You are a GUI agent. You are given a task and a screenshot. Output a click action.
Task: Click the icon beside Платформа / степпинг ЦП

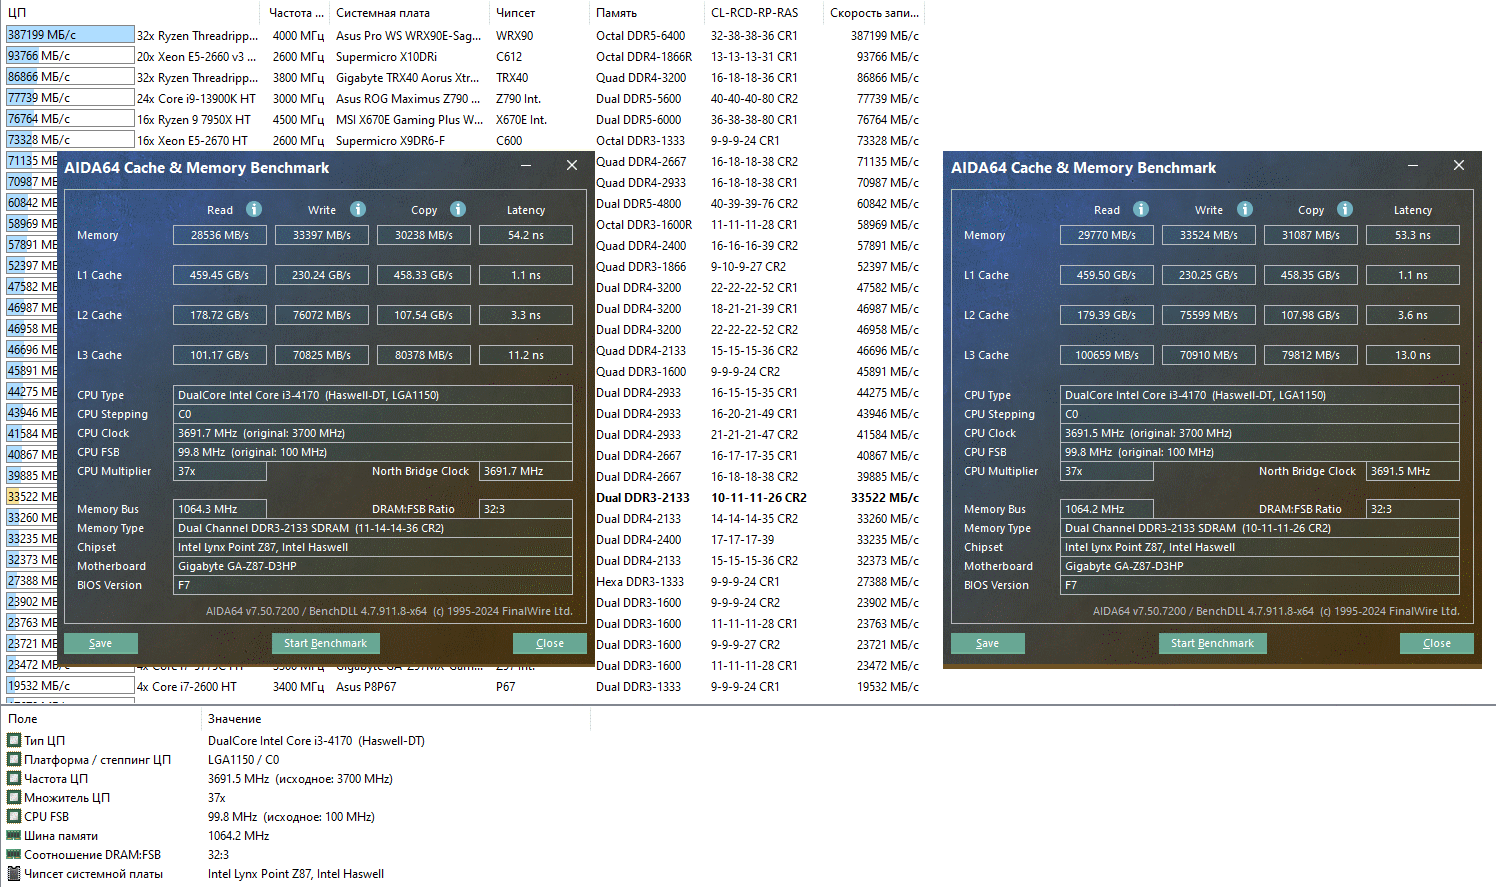click(x=14, y=759)
